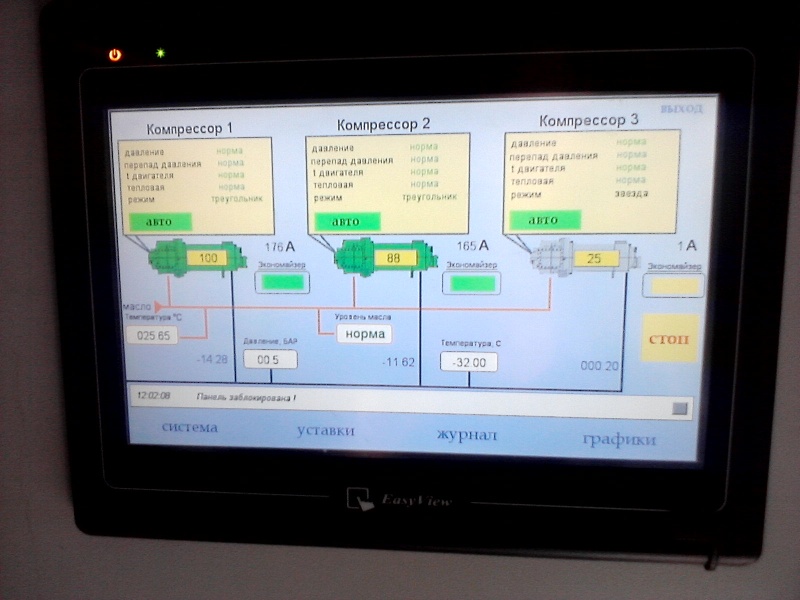The image size is (800, 600).
Task: Click the yellow СТОП button
Action: pos(669,338)
